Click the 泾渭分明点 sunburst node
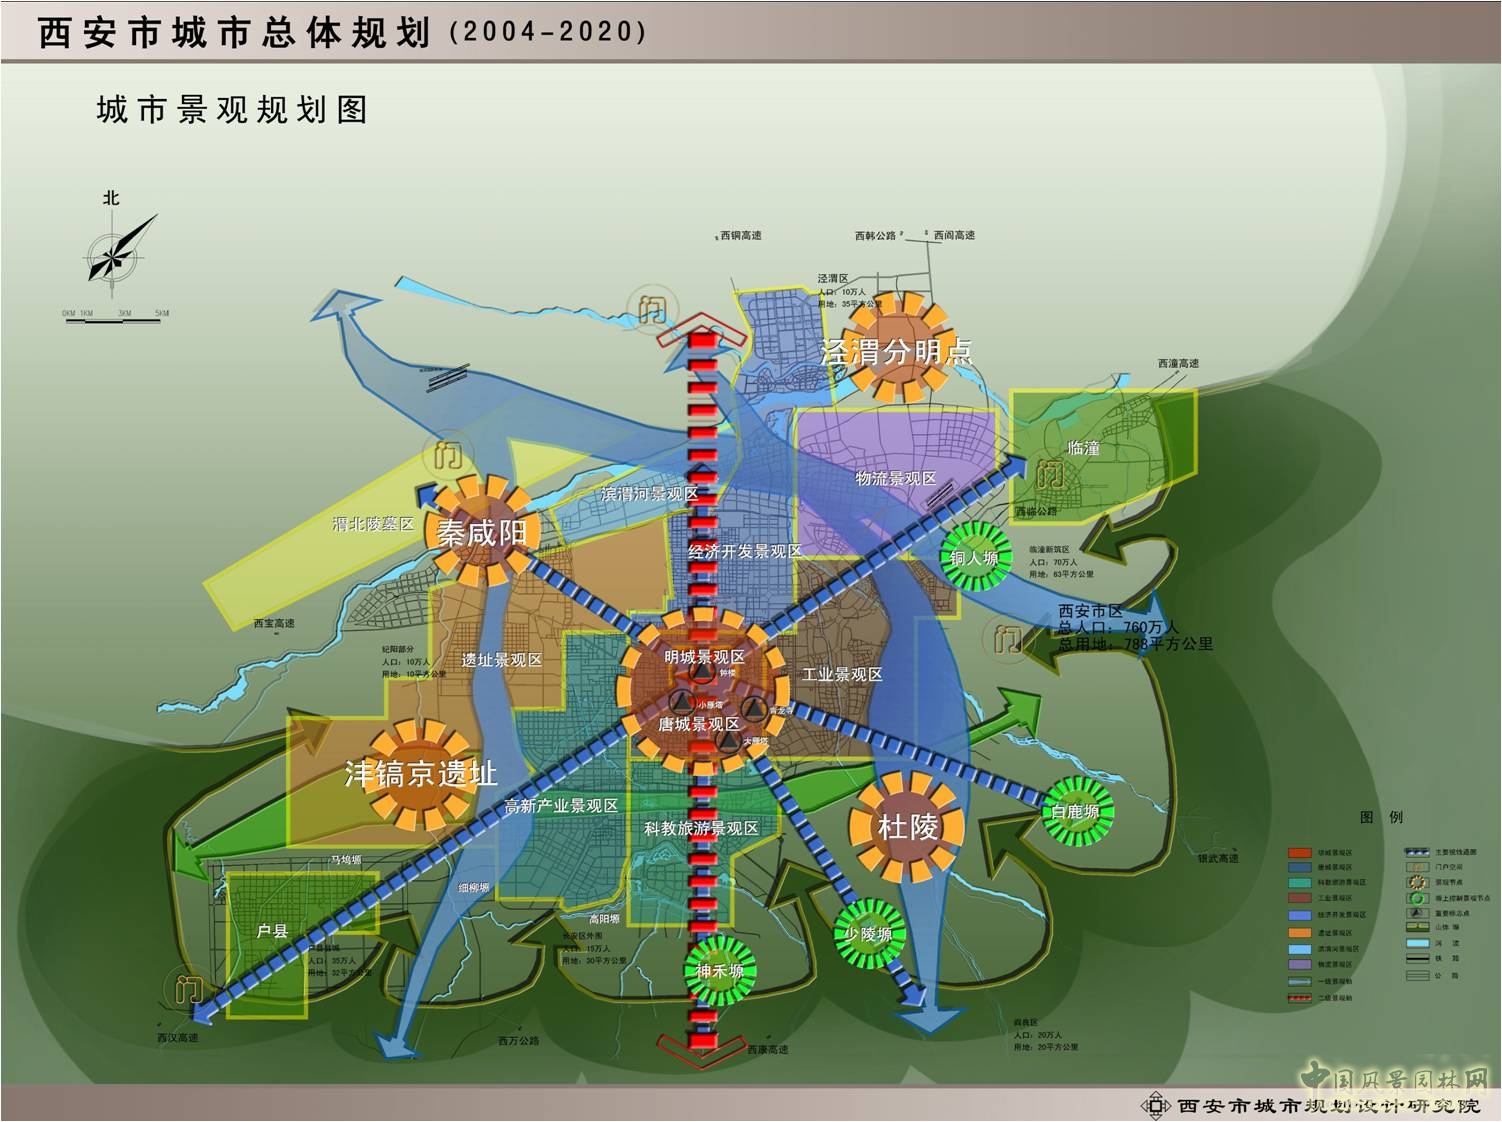 896,349
